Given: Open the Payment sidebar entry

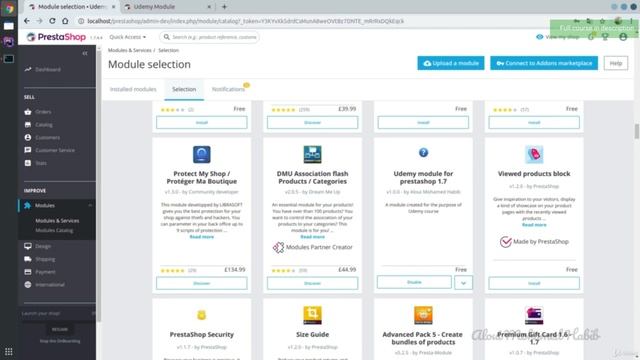Looking at the screenshot, I should pos(45,272).
